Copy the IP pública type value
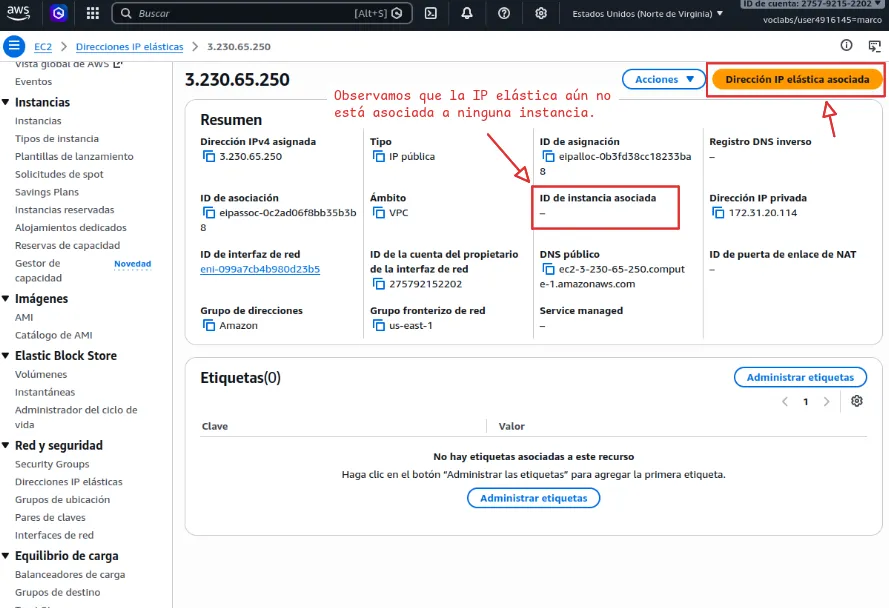The width and height of the screenshot is (889, 608). point(378,156)
